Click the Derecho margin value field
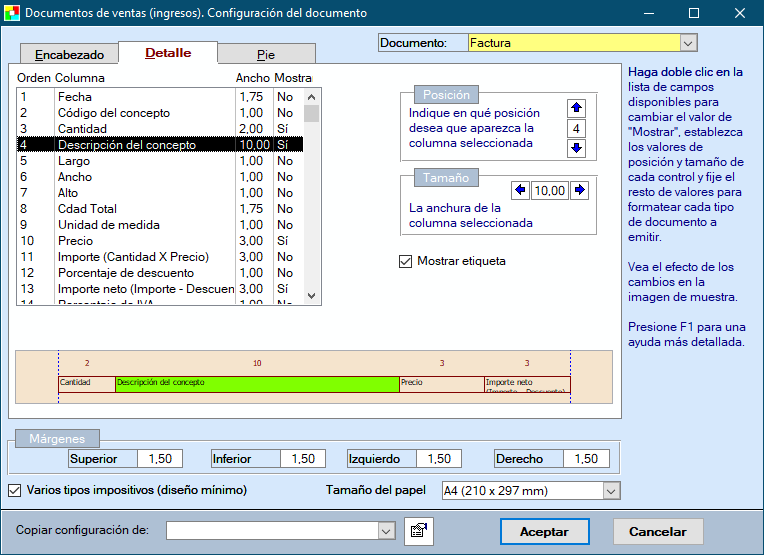 pyautogui.click(x=587, y=459)
